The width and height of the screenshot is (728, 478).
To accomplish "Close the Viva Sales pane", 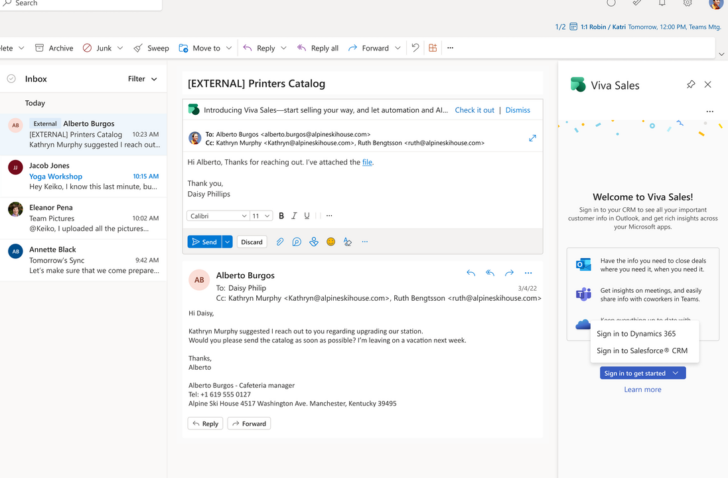I will 708,84.
